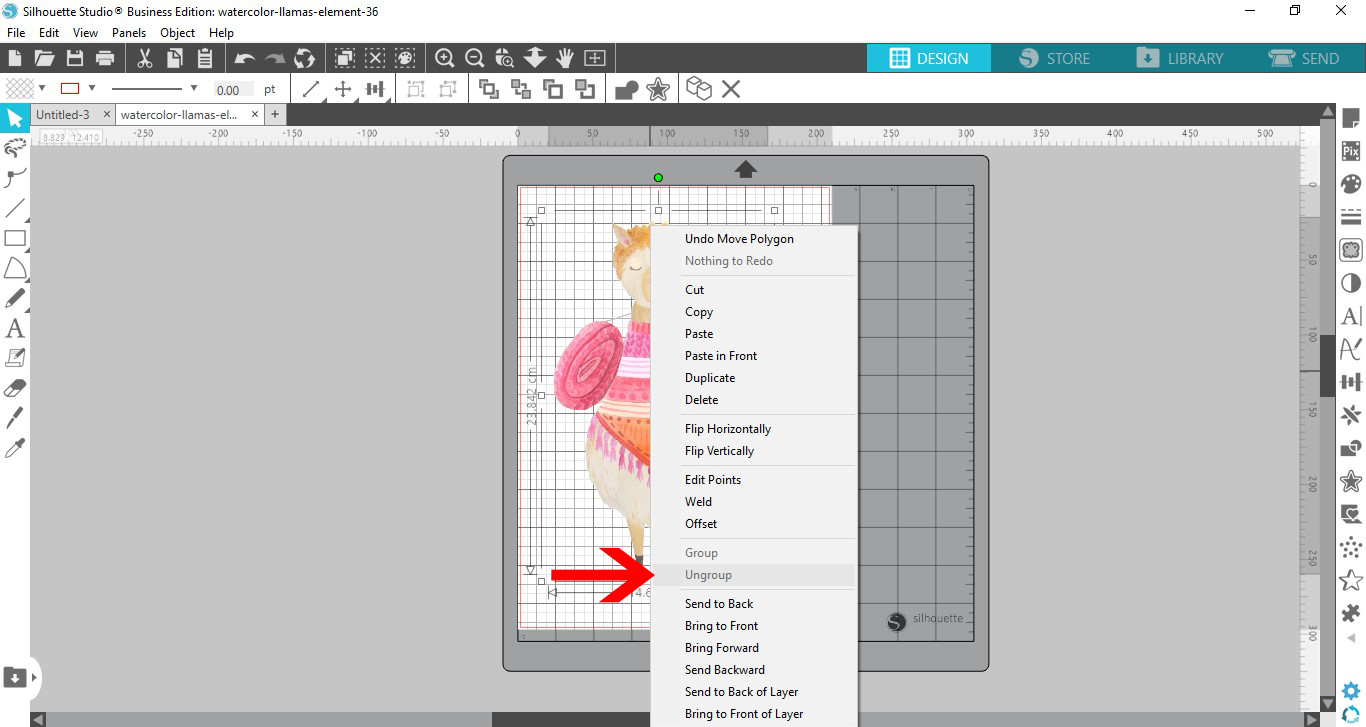Open the File menu
1366x727 pixels.
16,33
